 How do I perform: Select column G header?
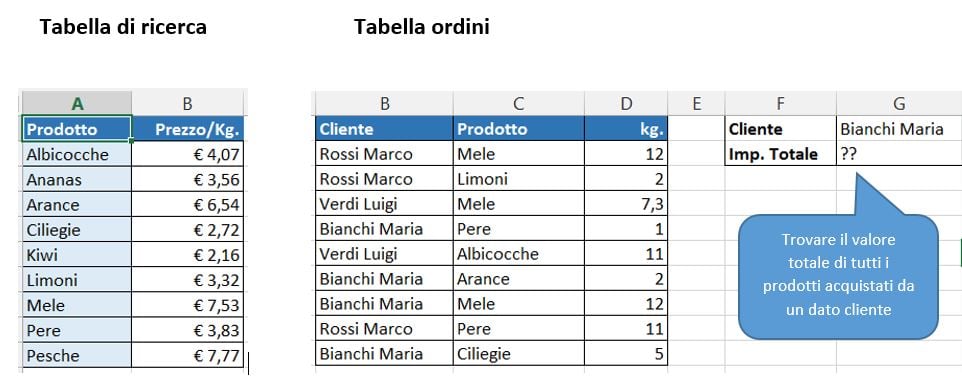click(899, 104)
